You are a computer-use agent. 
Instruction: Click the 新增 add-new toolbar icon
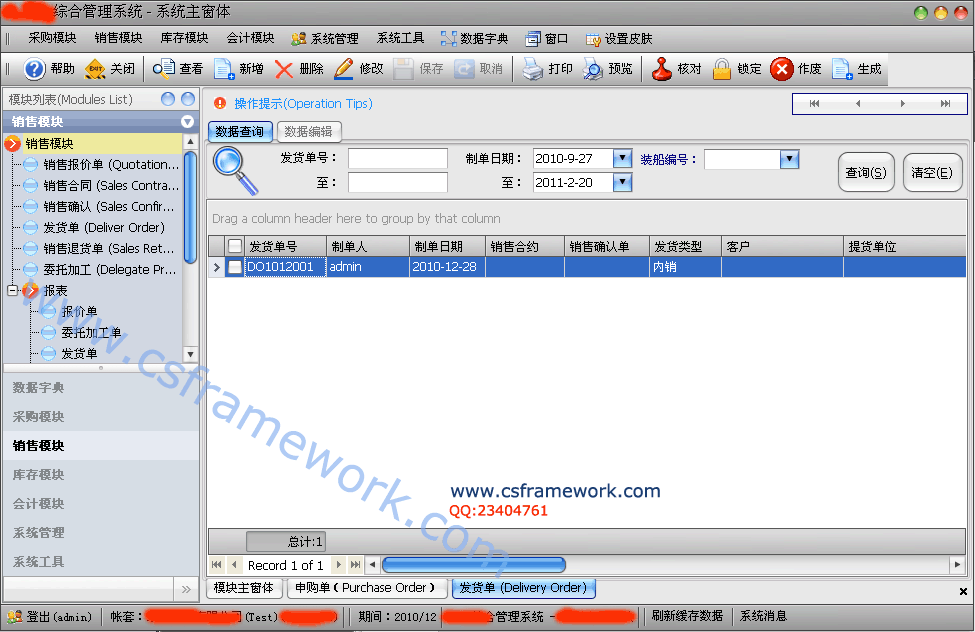(x=224, y=69)
